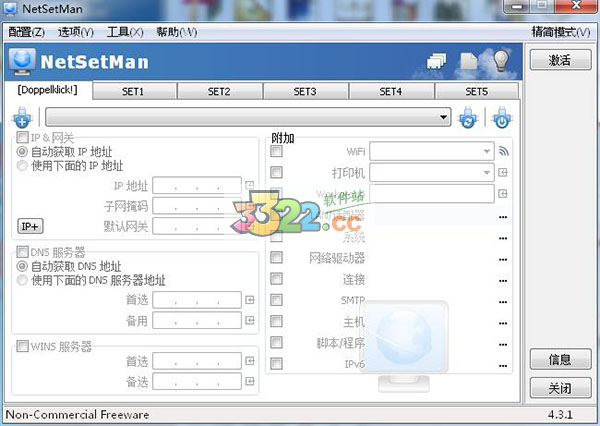Click the note page icon in the header

click(x=468, y=62)
